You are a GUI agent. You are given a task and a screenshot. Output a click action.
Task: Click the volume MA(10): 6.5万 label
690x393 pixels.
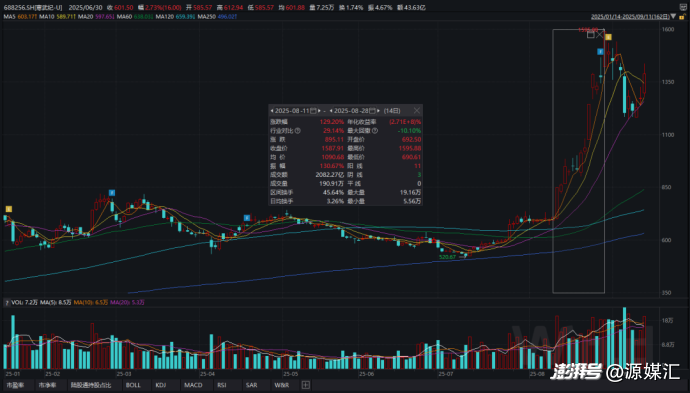click(x=91, y=303)
